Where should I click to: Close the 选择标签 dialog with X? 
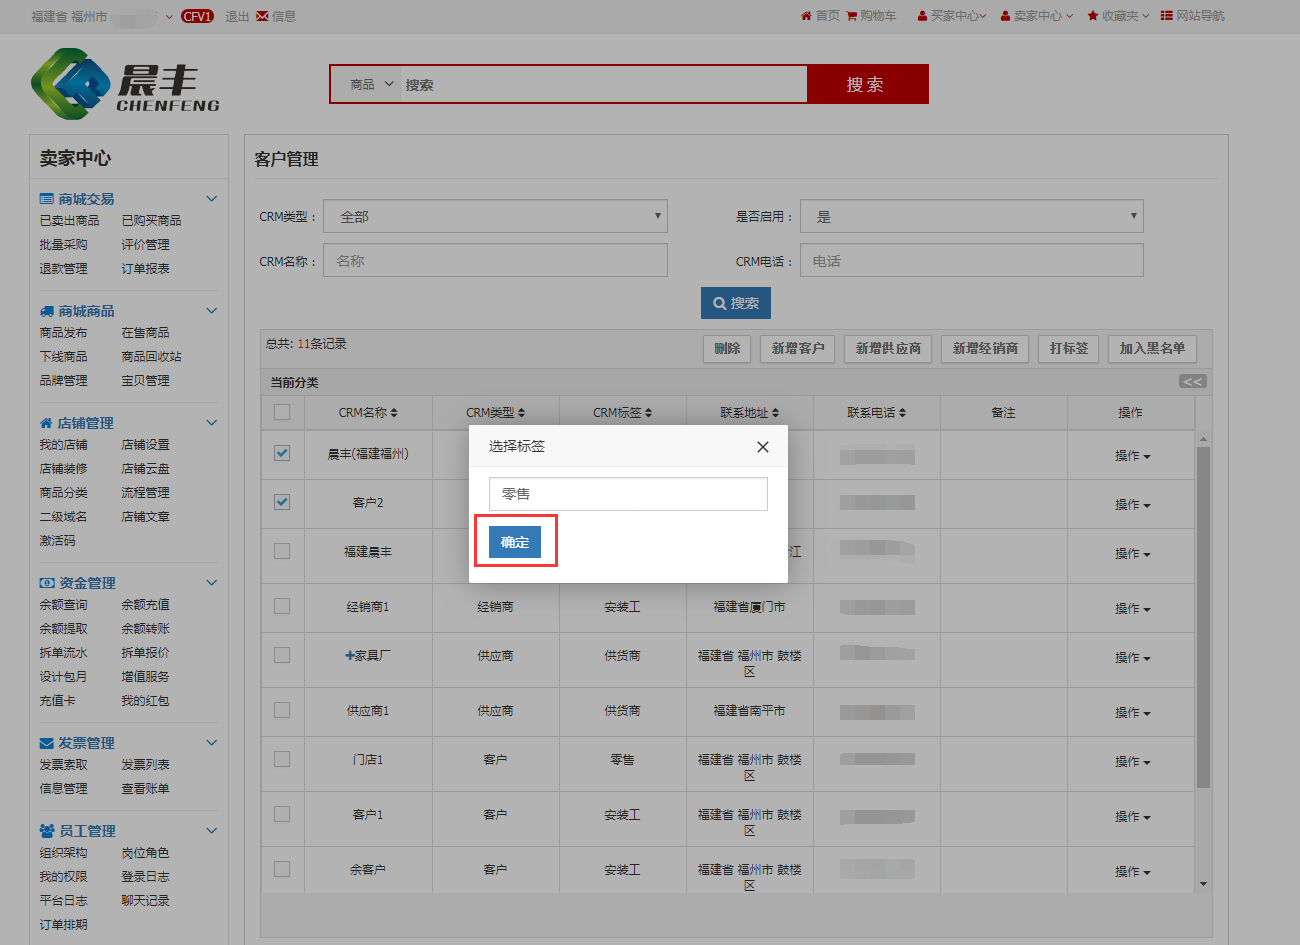coord(763,447)
